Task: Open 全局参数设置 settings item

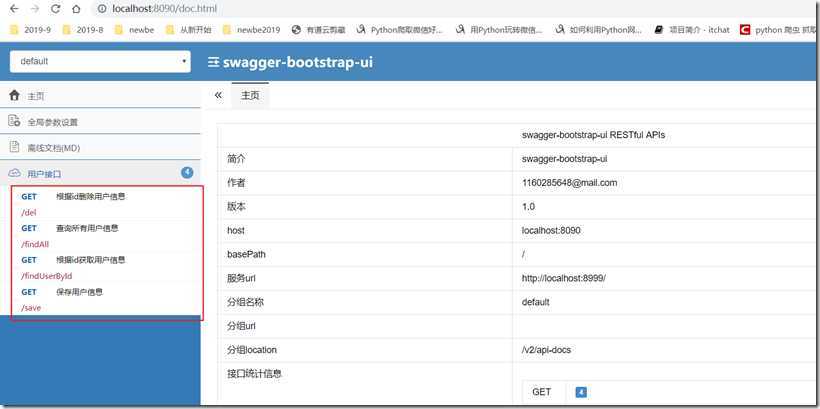Action: pyautogui.click(x=100, y=122)
